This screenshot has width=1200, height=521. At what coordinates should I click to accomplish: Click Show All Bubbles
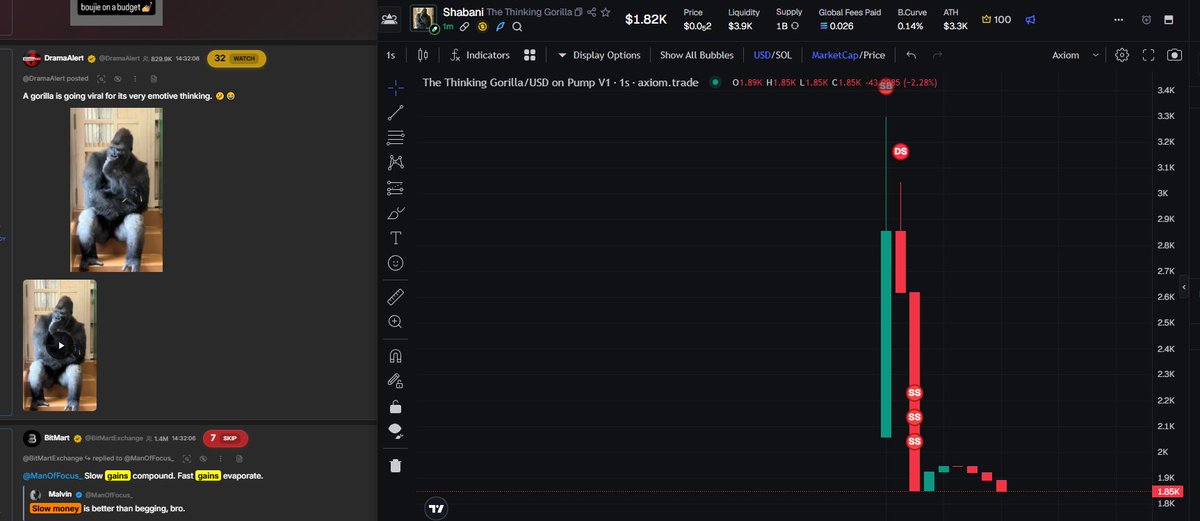pyautogui.click(x=696, y=55)
